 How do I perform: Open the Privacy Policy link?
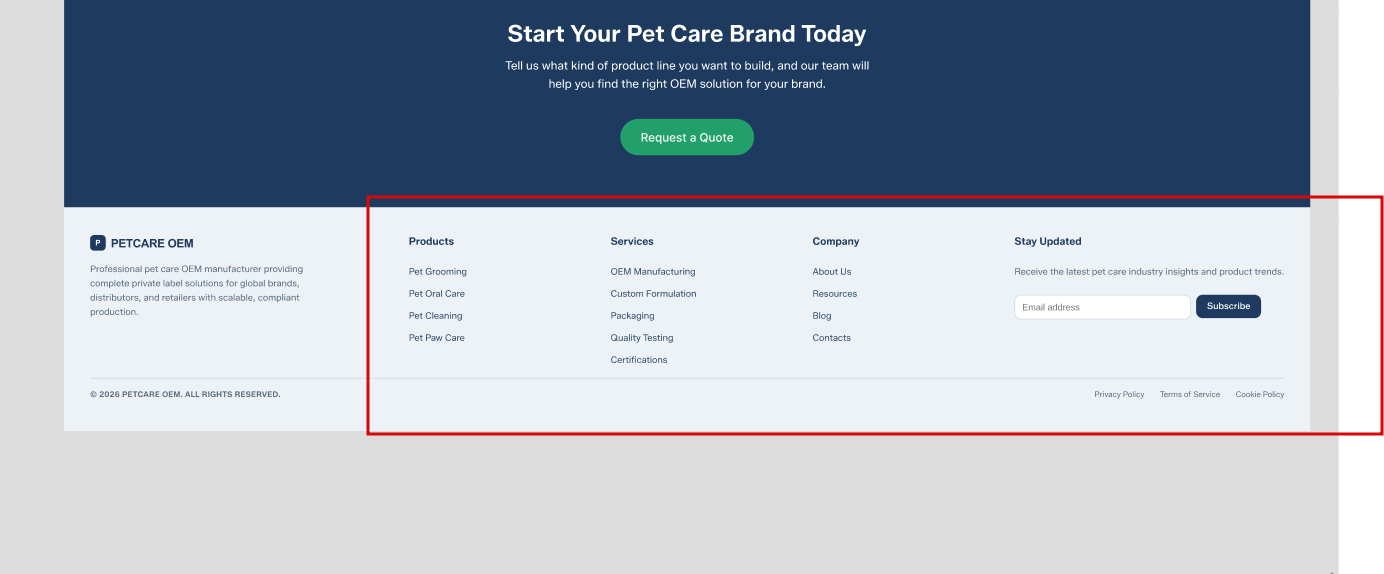coord(1119,394)
